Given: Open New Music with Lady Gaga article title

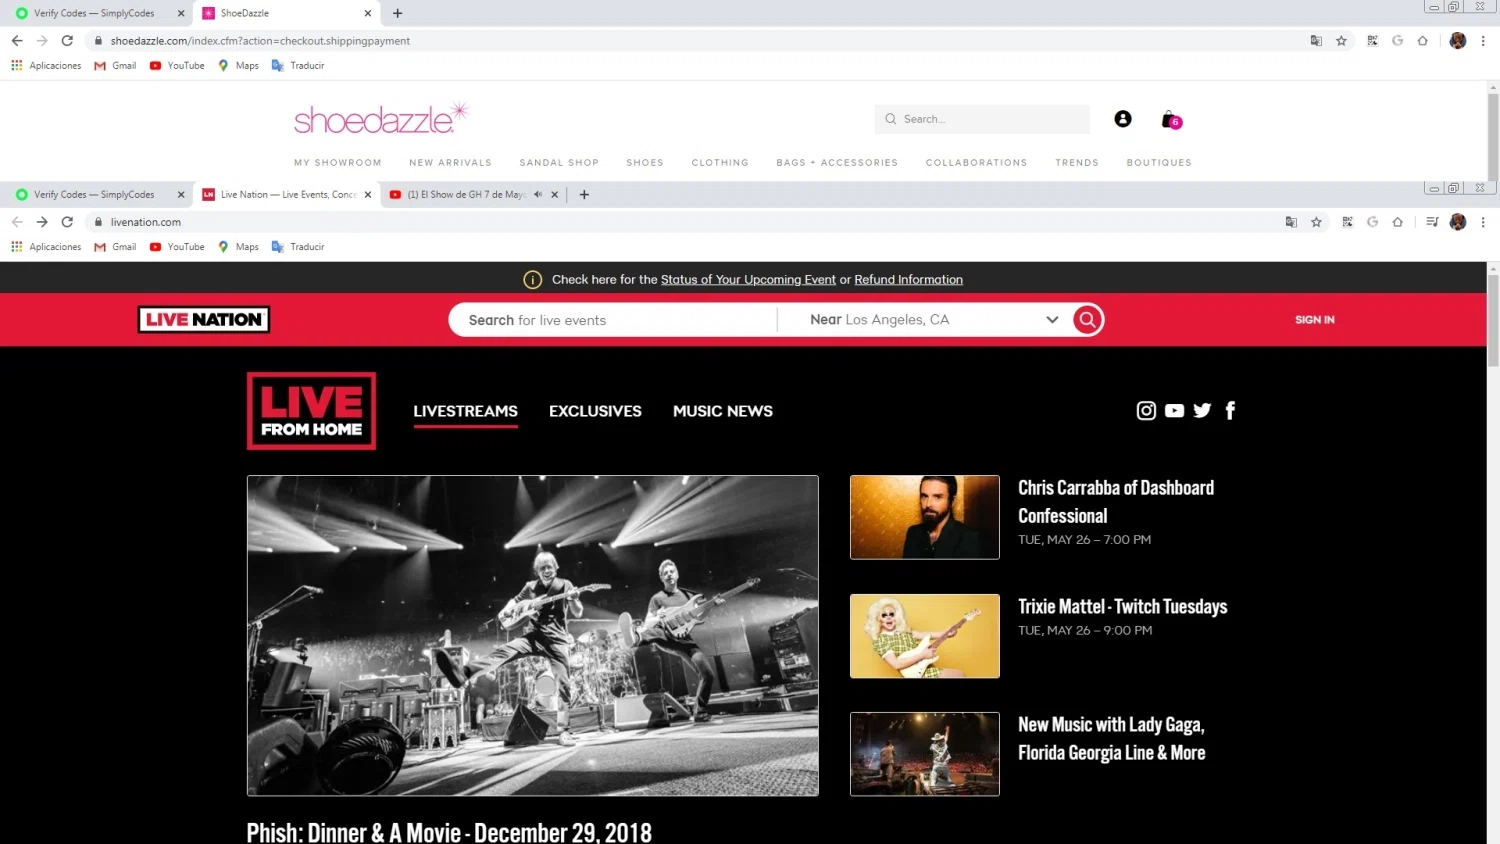Looking at the screenshot, I should (x=1111, y=738).
